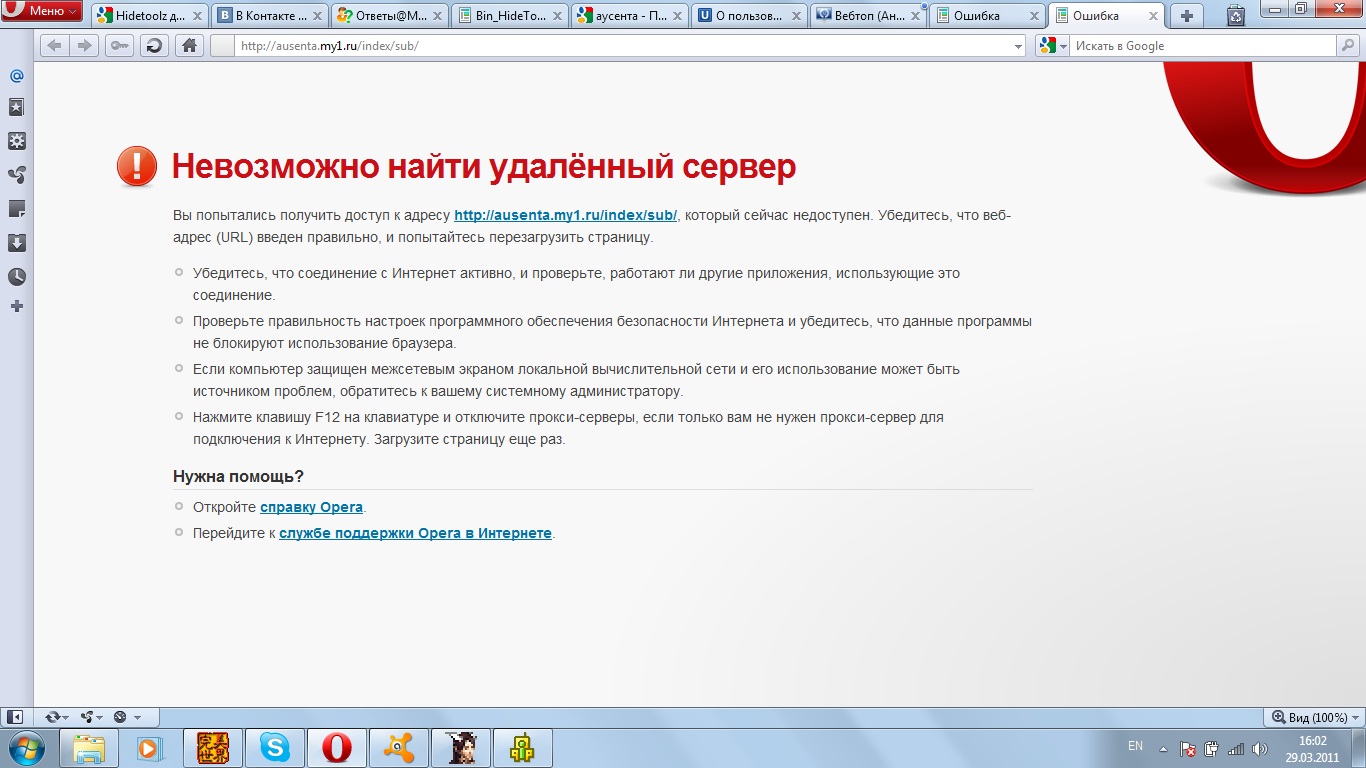The width and height of the screenshot is (1366, 768).
Task: Switch to the Ответы@M... tab
Action: tap(389, 15)
